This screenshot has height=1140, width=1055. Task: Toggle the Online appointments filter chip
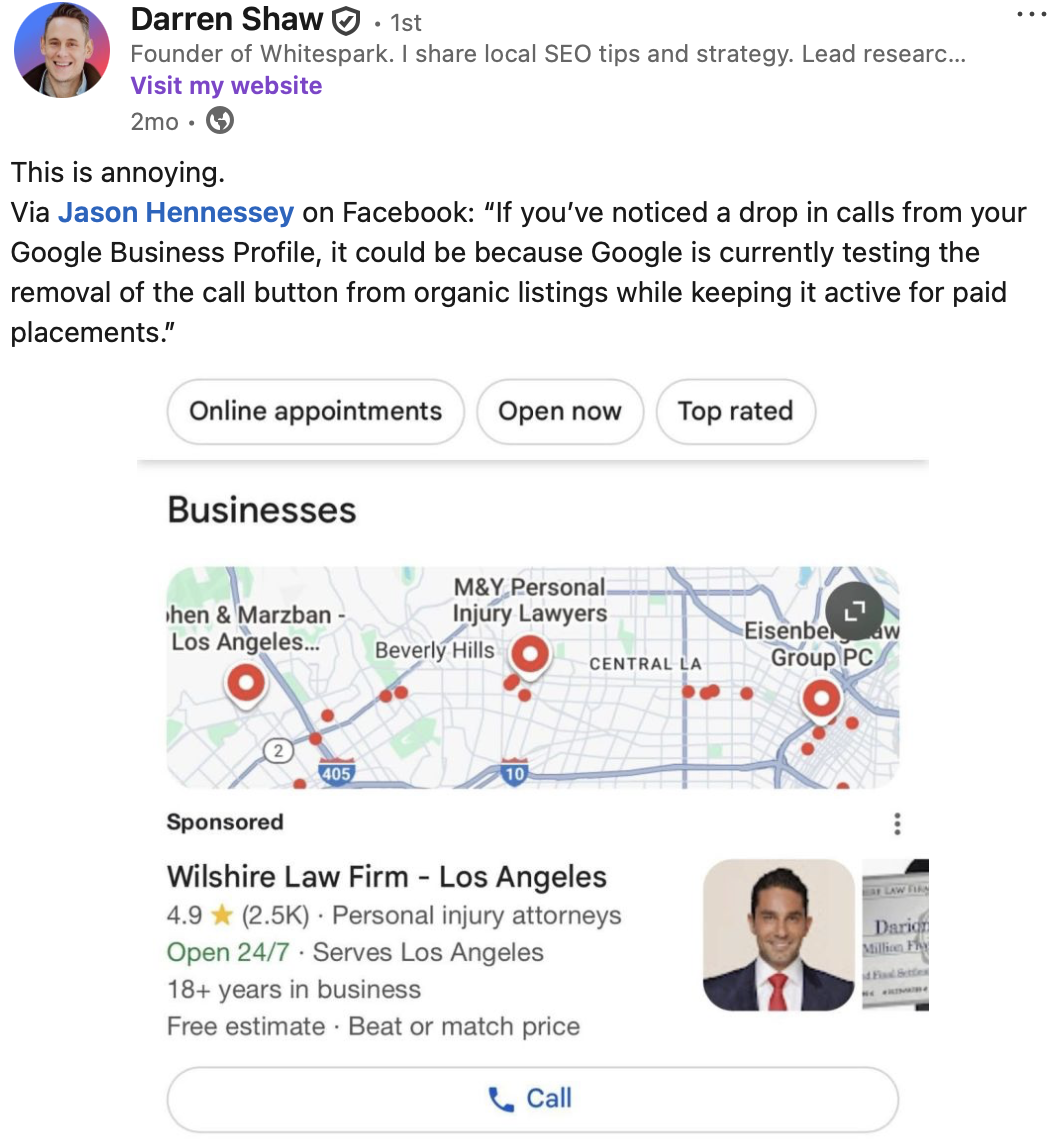click(315, 411)
